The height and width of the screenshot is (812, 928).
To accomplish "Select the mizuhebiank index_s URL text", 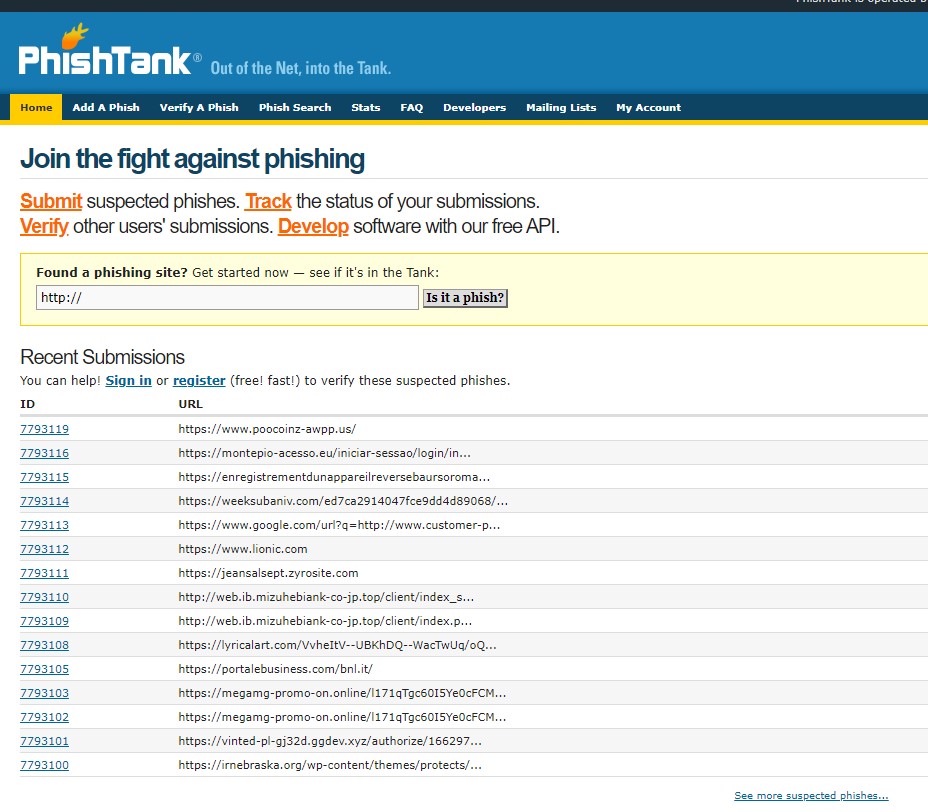I will (x=326, y=597).
